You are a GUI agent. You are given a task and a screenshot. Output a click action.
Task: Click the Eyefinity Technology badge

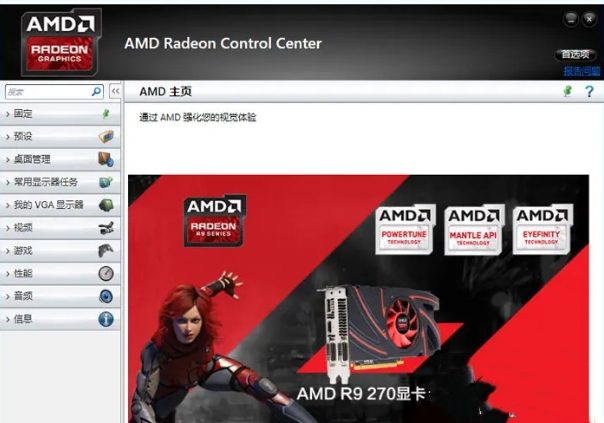click(x=542, y=230)
